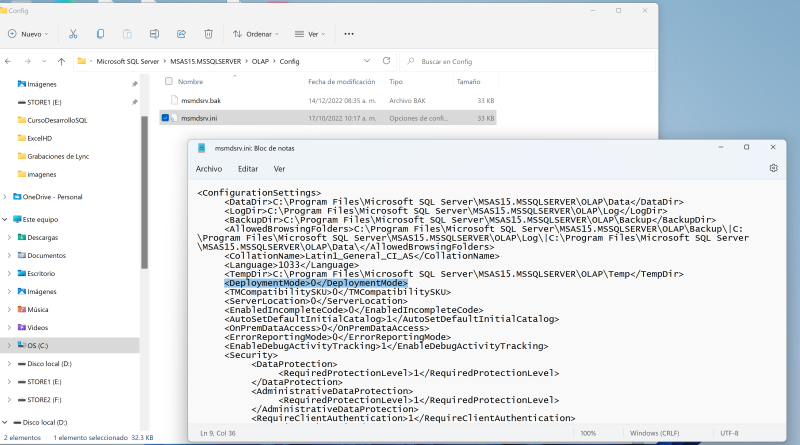Open Notepad settings gear icon
The width and height of the screenshot is (800, 445).
point(773,169)
